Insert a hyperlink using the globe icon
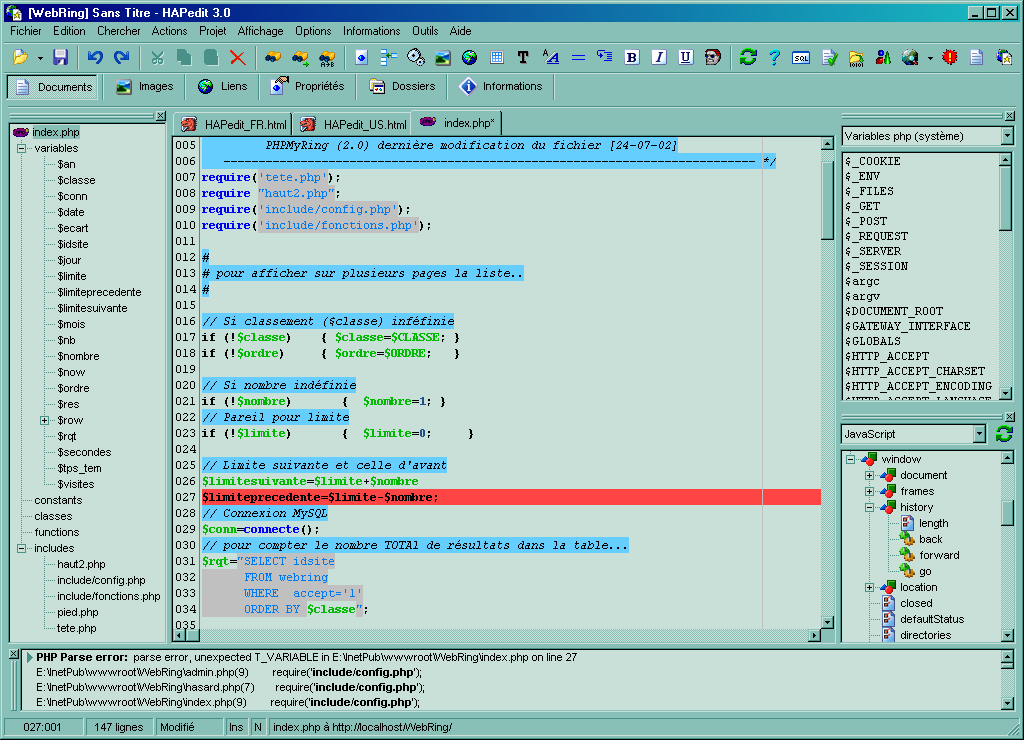 tap(470, 57)
